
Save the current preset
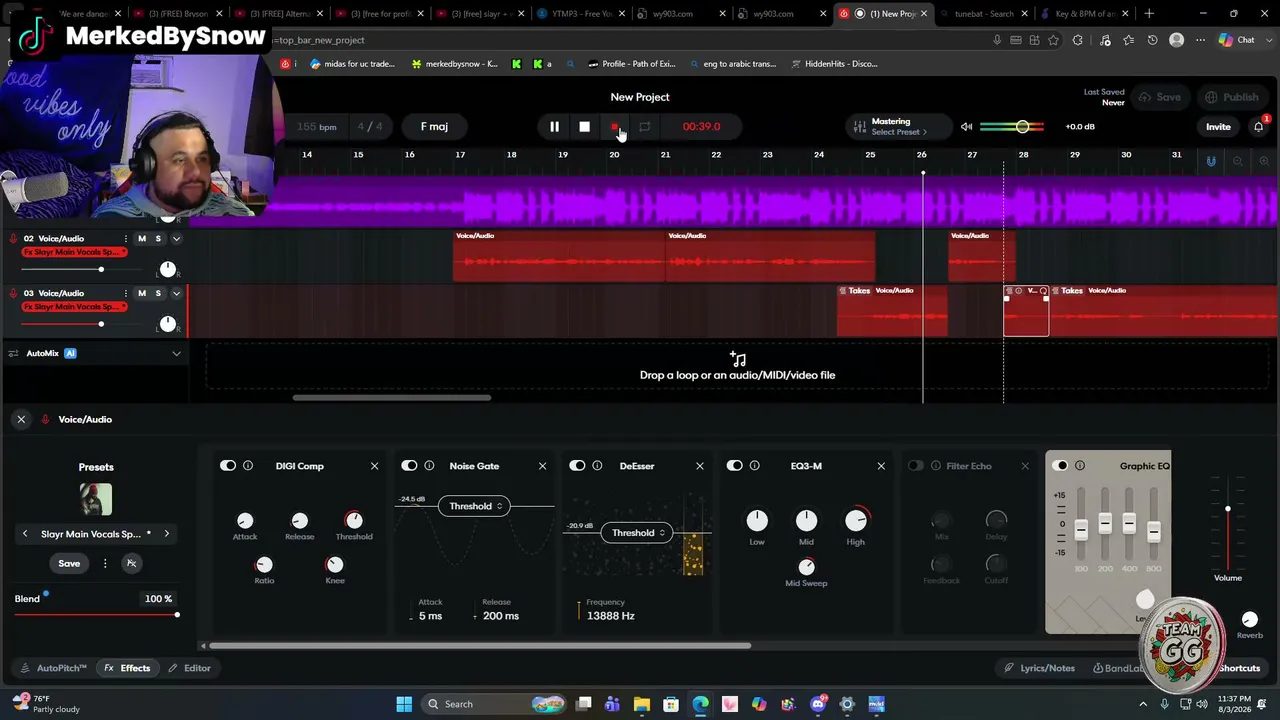pos(69,563)
